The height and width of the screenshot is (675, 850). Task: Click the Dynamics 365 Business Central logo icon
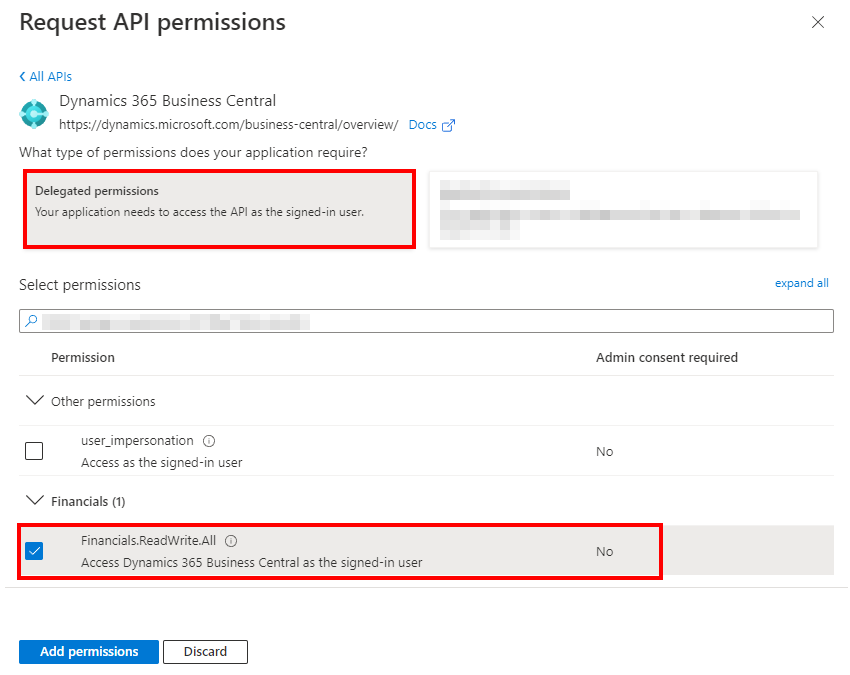coord(34,113)
